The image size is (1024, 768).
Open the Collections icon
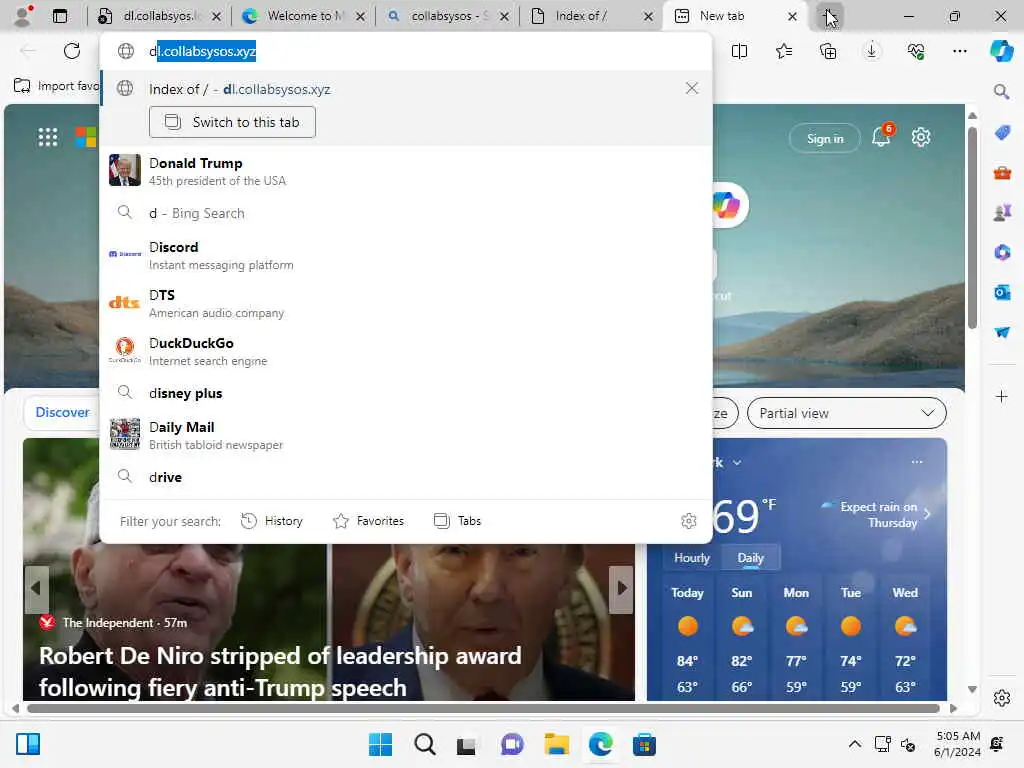click(x=828, y=51)
